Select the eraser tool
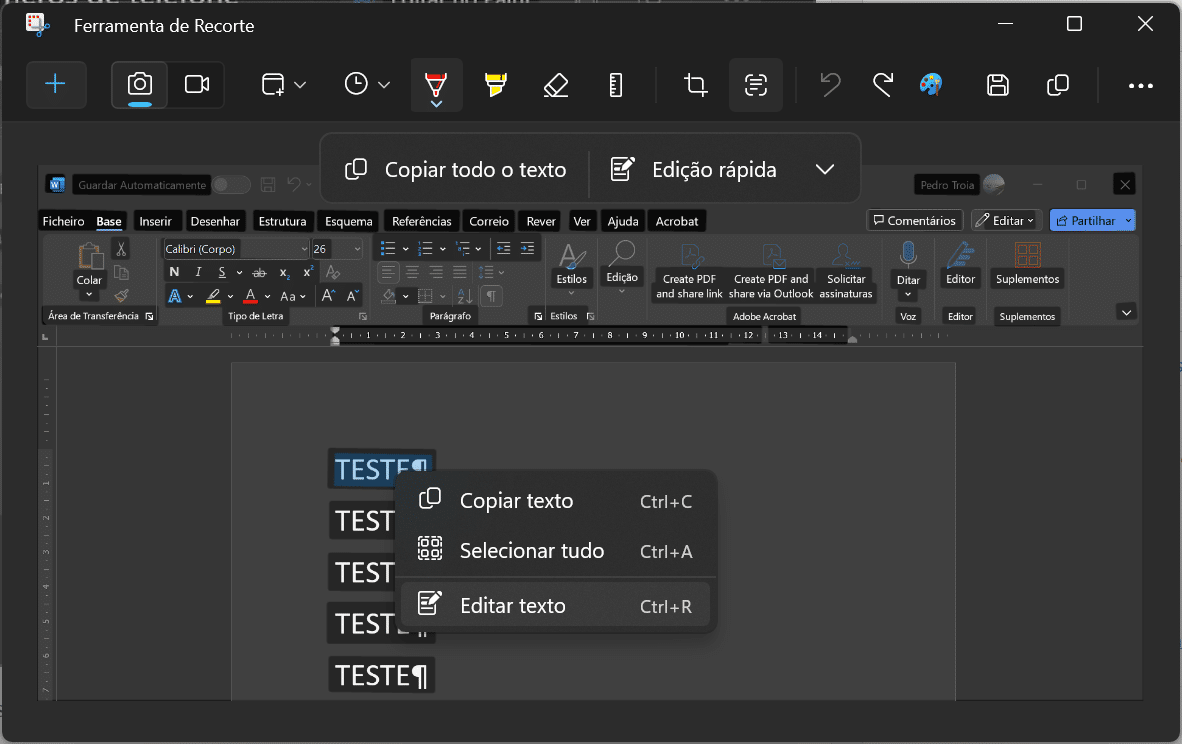 point(556,85)
